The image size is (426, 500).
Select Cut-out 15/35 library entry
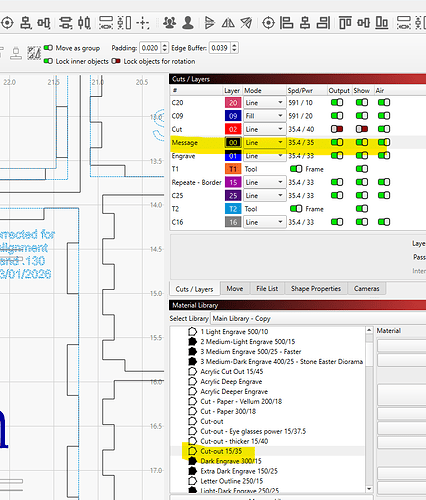(x=221, y=451)
